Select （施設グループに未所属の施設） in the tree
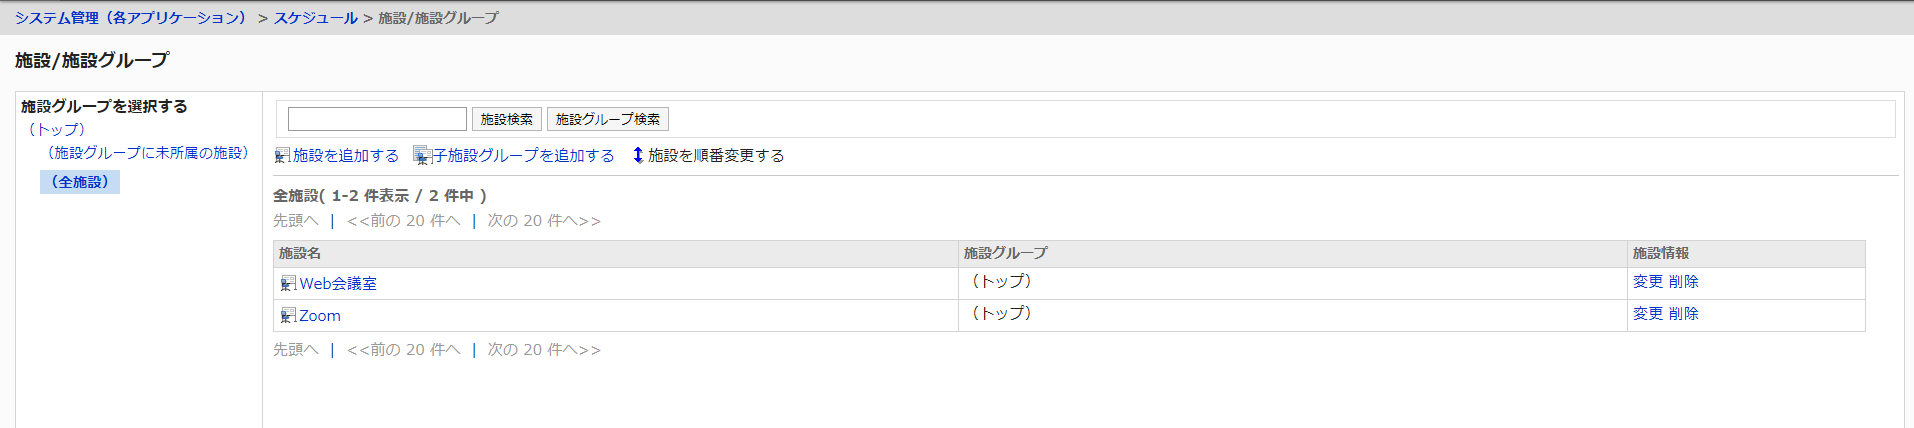Viewport: 1914px width, 428px height. point(147,153)
